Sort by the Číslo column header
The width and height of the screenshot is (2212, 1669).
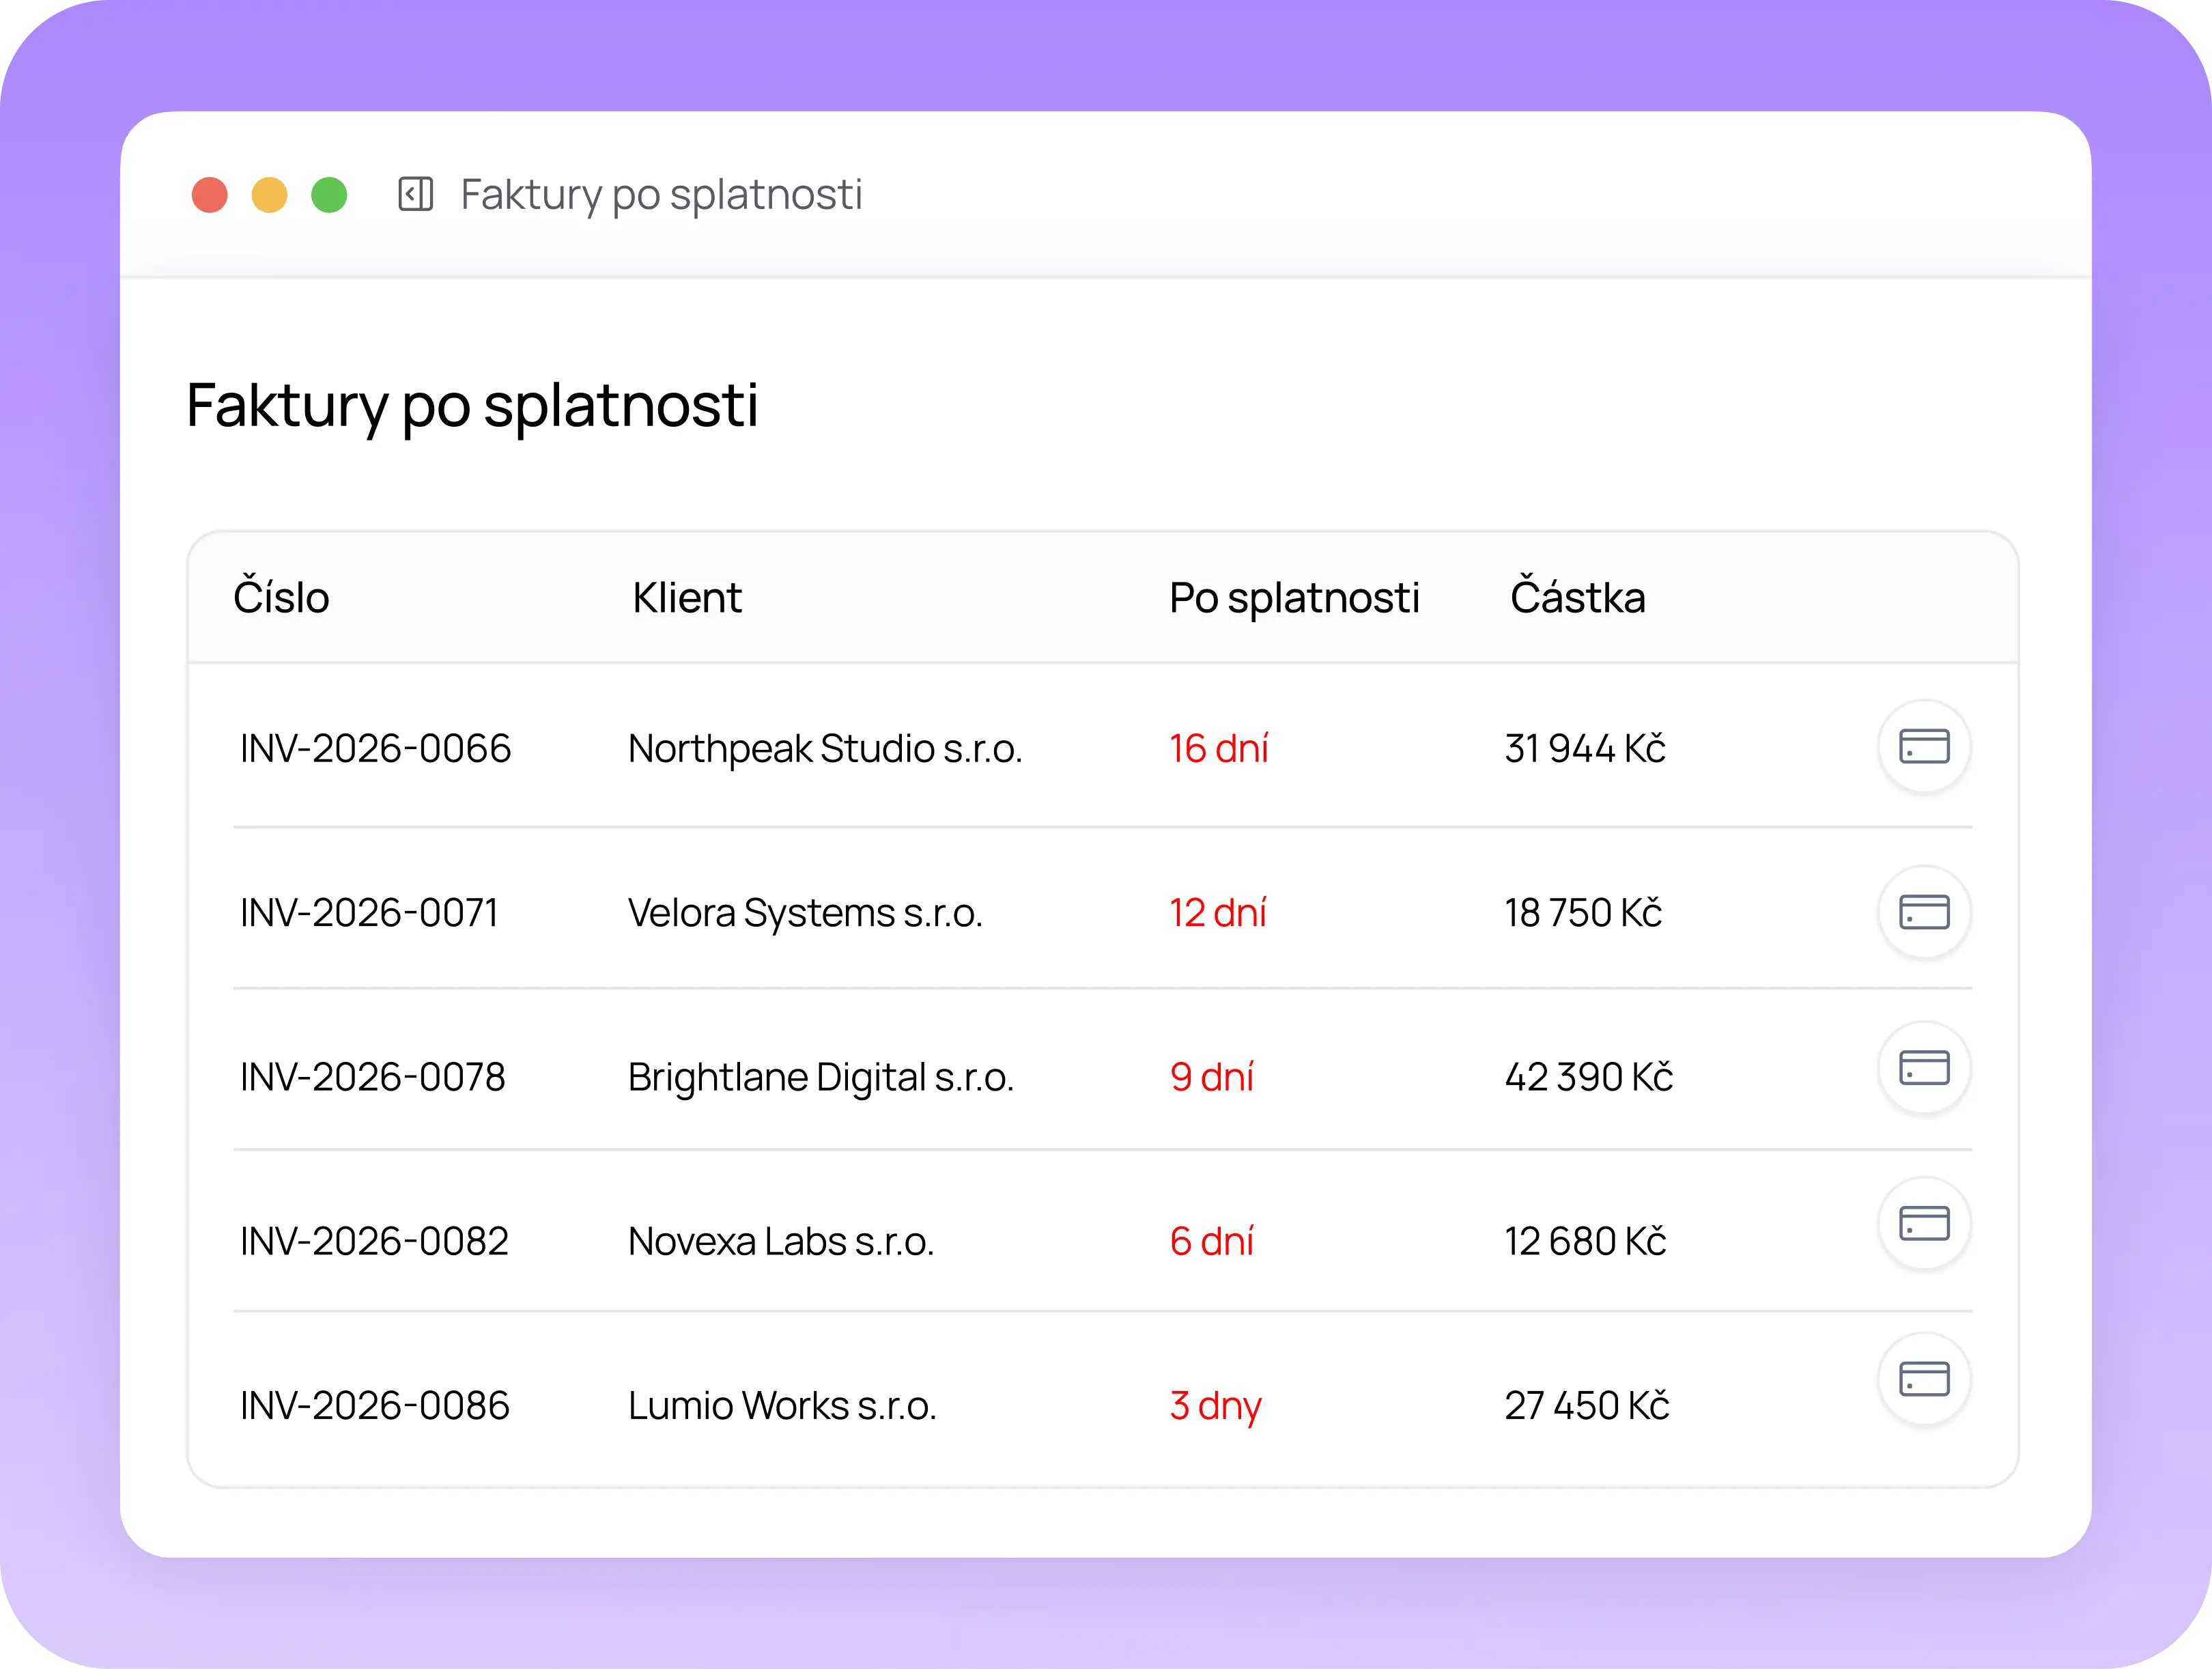[x=281, y=597]
